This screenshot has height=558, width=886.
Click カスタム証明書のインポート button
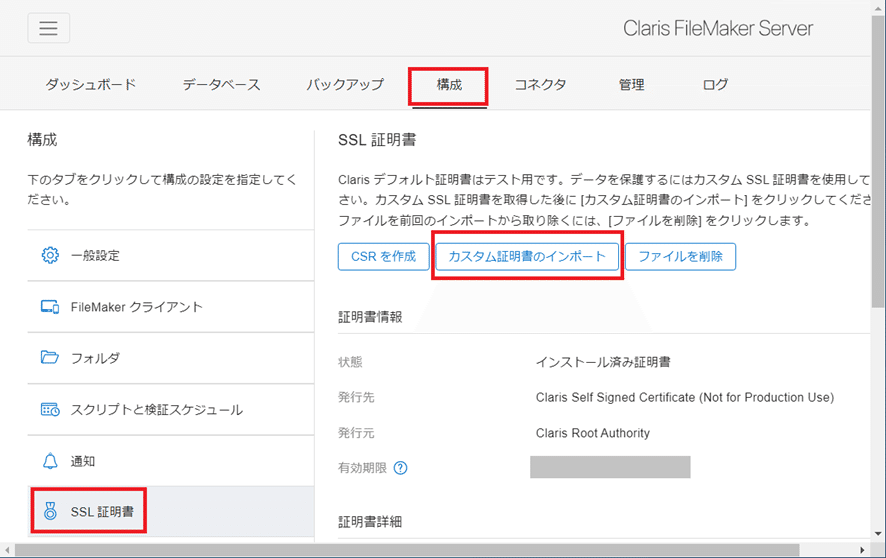pos(527,256)
